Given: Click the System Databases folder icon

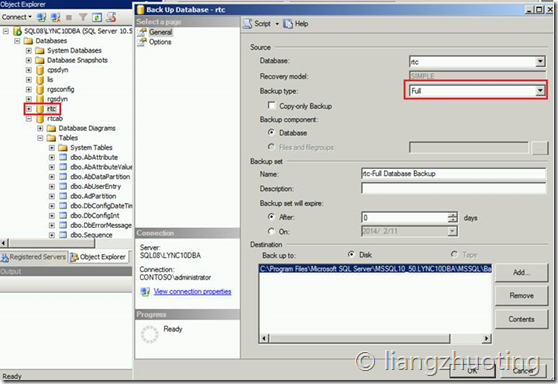Looking at the screenshot, I should (40, 51).
